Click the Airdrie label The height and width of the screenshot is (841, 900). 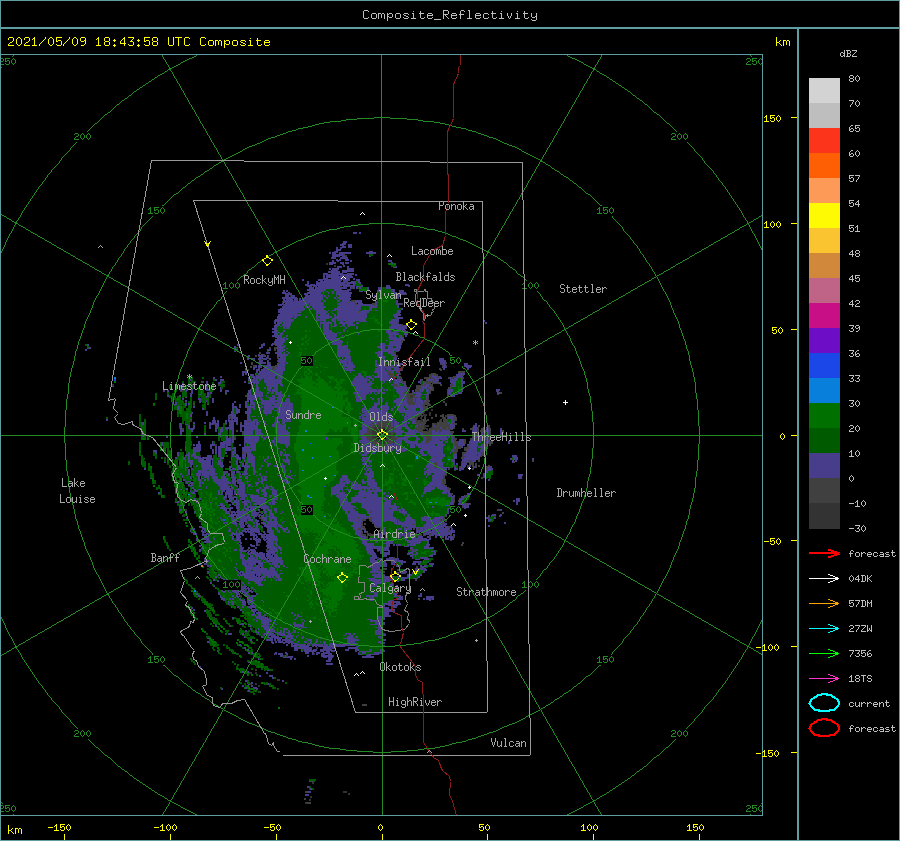pyautogui.click(x=394, y=534)
